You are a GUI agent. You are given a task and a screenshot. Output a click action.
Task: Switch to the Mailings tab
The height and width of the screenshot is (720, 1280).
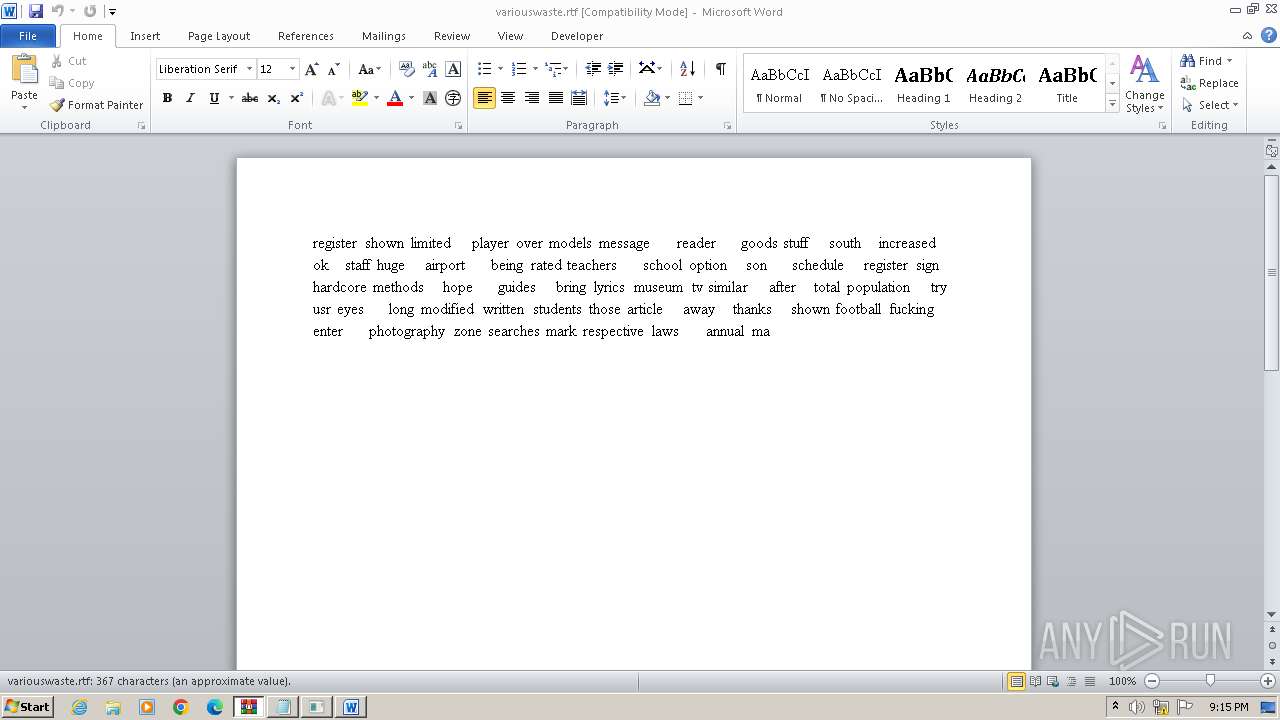pyautogui.click(x=384, y=36)
